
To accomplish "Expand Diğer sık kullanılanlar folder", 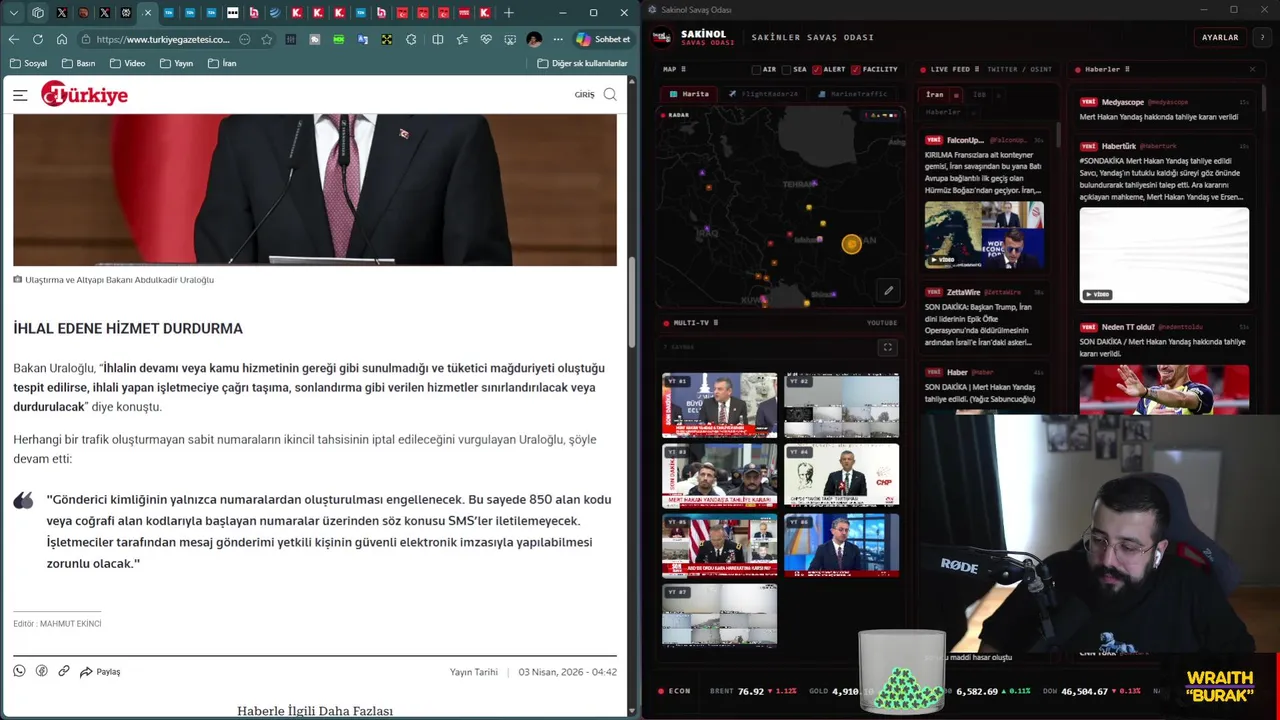I will pos(582,63).
